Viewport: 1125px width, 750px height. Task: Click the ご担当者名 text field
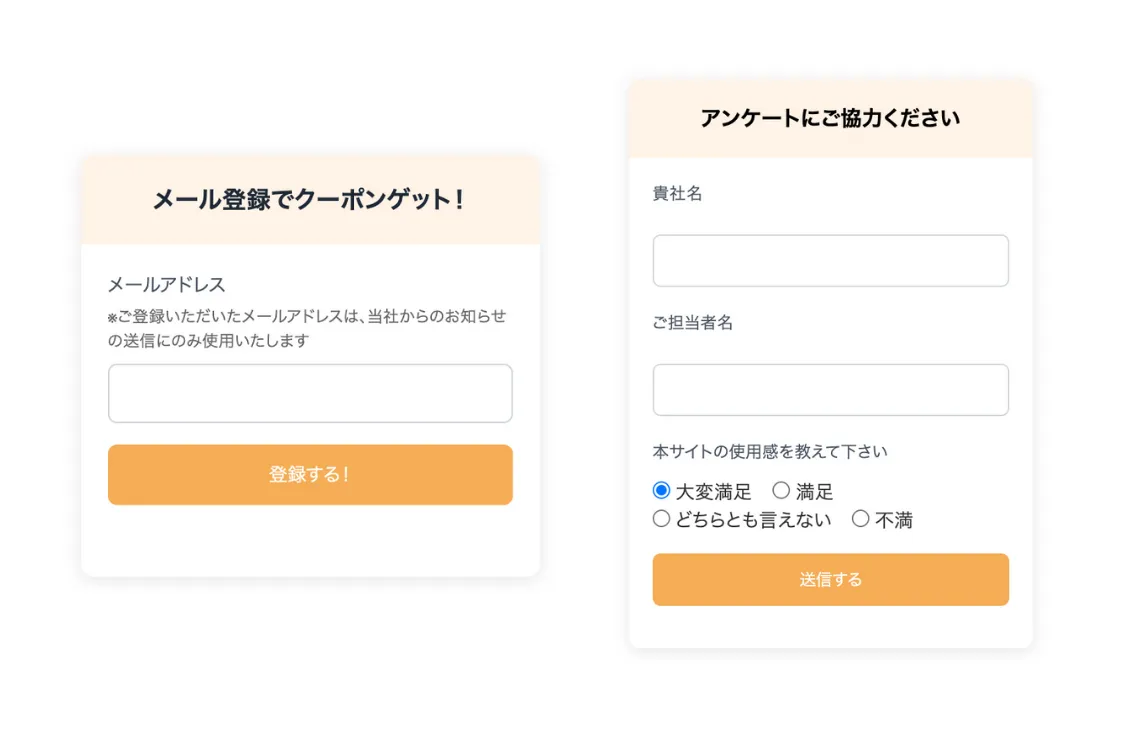(x=830, y=390)
